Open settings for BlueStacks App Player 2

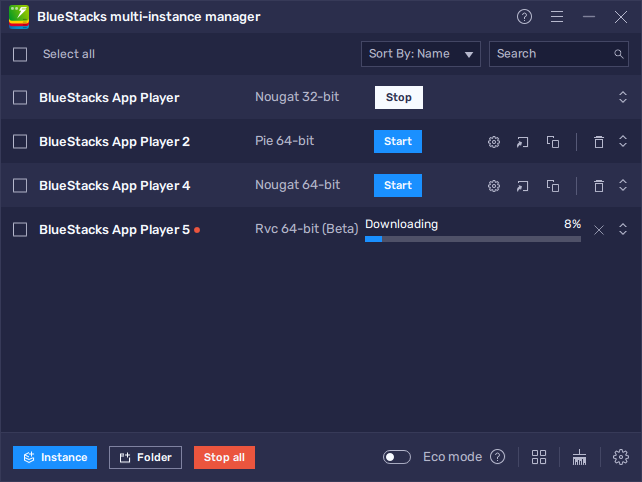tap(493, 142)
